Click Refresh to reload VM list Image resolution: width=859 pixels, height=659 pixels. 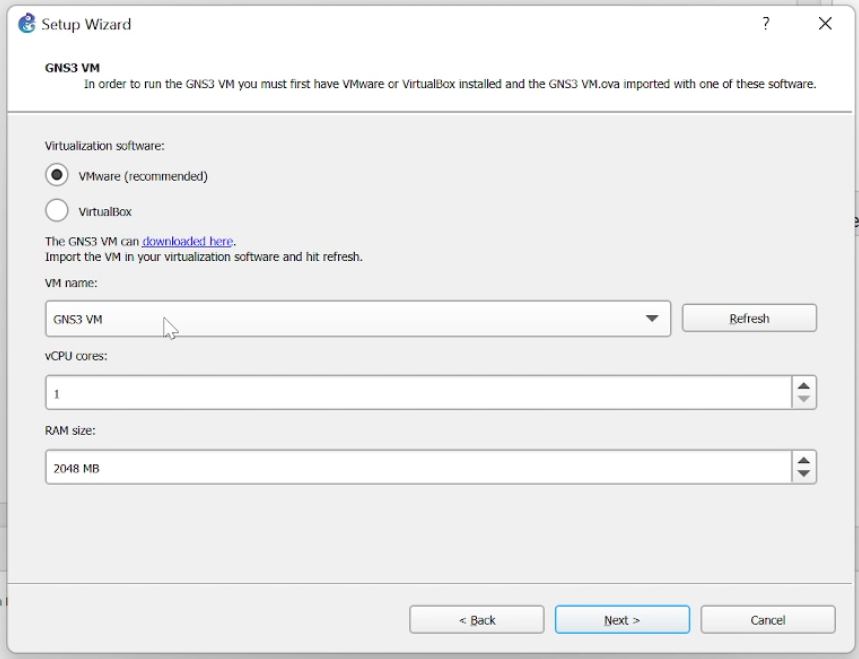(x=749, y=318)
